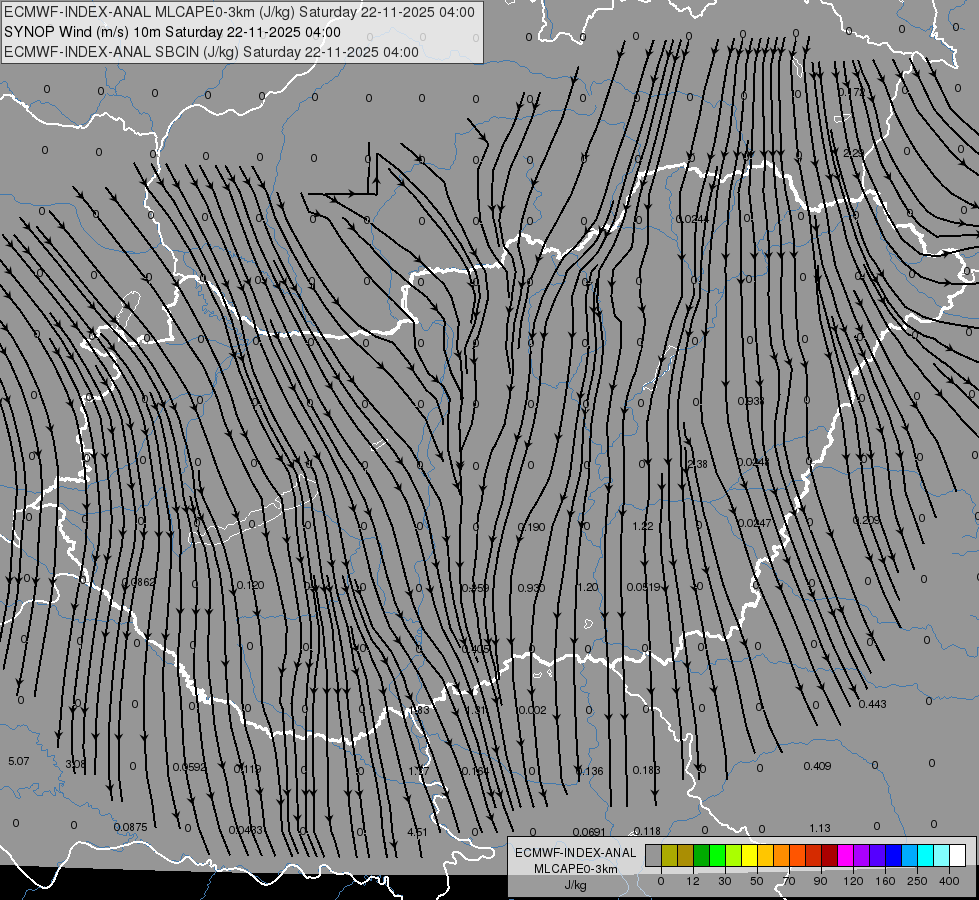
Task: Click legend tick label 70
Action: tap(789, 881)
